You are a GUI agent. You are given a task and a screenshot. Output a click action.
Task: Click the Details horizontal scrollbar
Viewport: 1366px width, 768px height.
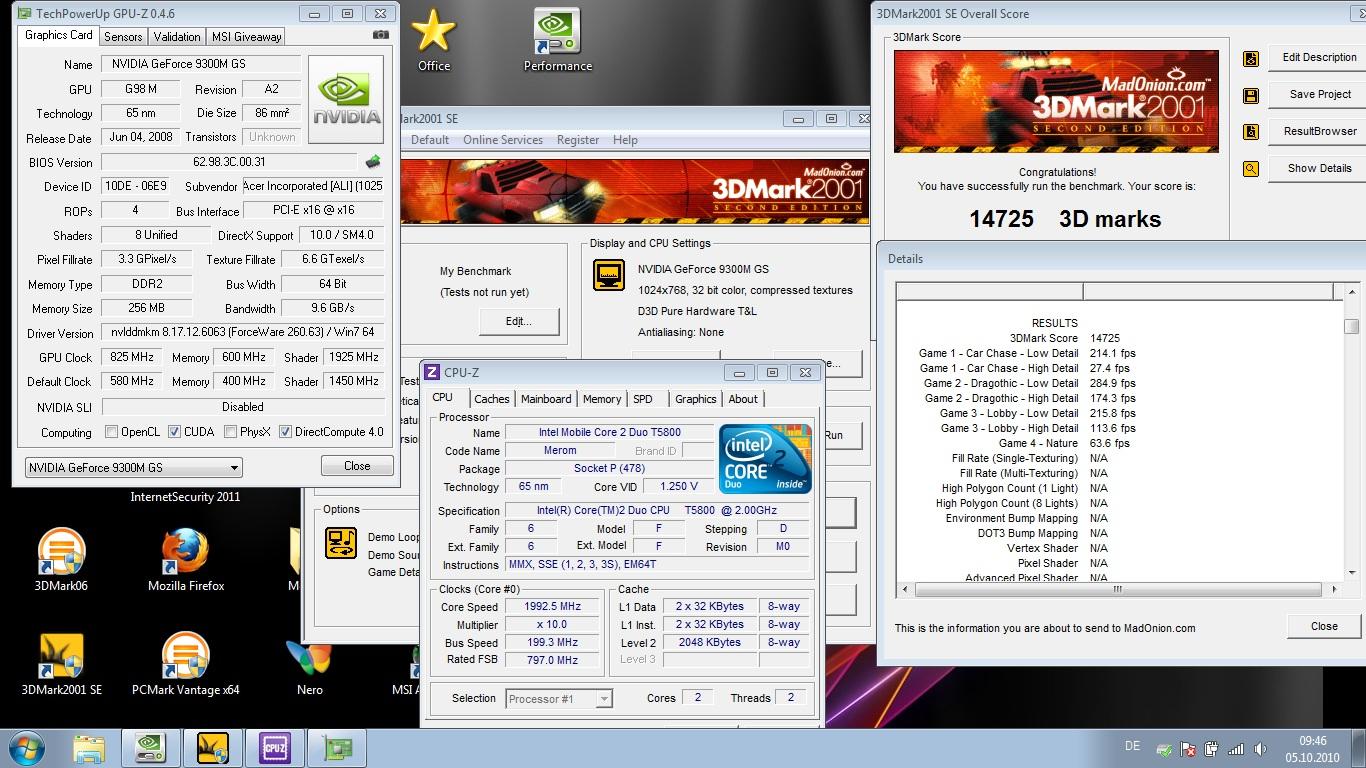(1120, 590)
